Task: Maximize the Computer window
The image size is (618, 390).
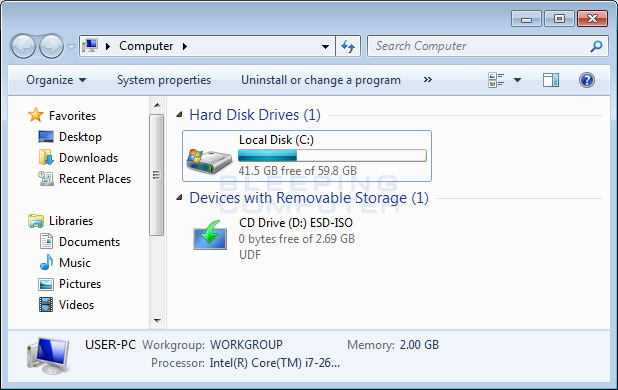Action: pyautogui.click(x=559, y=19)
